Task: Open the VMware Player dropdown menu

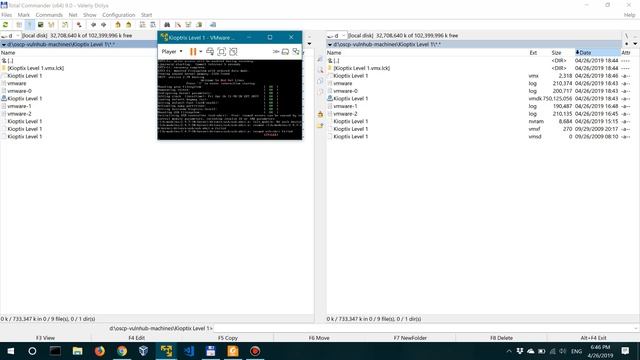Action: [172, 51]
